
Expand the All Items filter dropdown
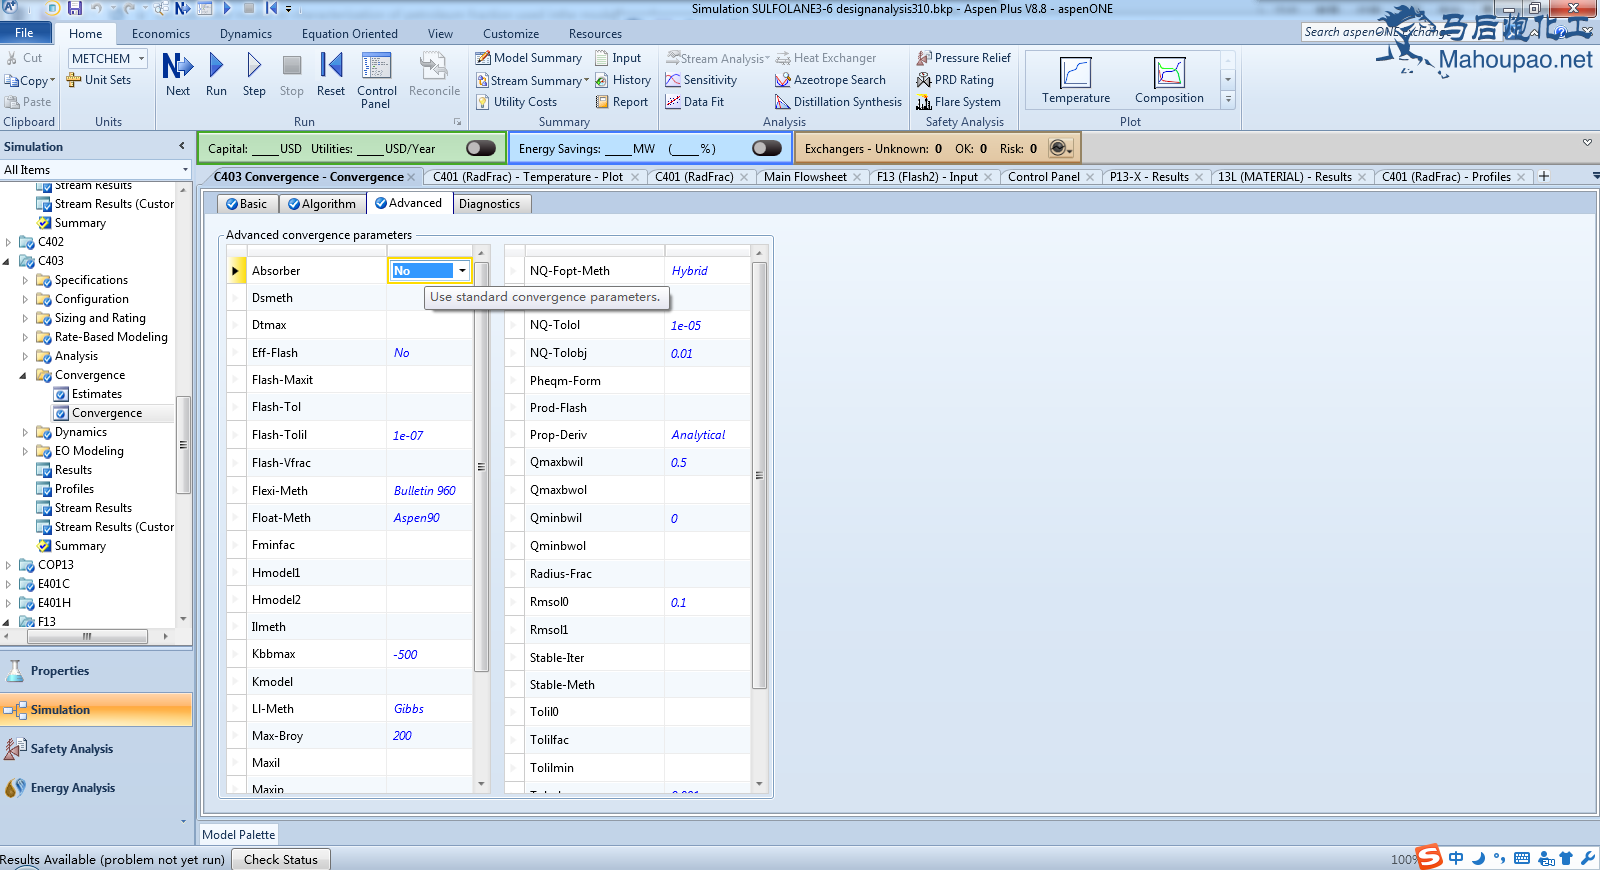[x=185, y=170]
